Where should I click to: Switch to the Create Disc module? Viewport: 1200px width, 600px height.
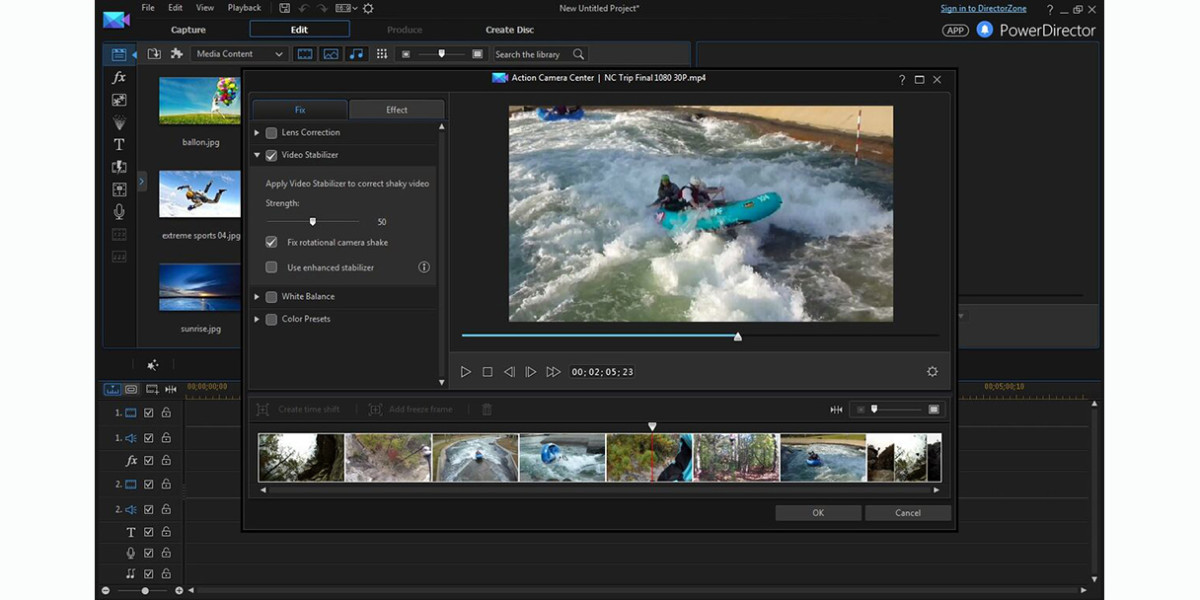pyautogui.click(x=510, y=30)
